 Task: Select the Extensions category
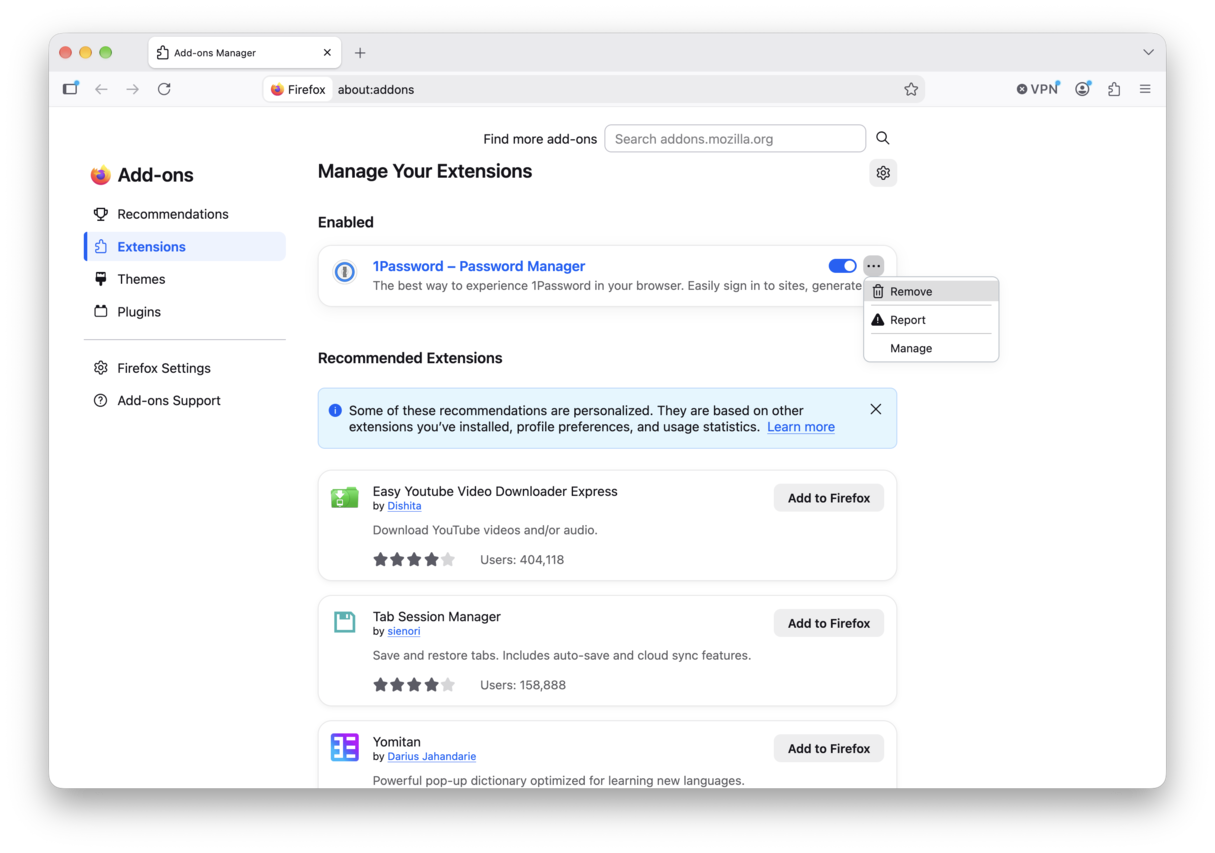185,247
